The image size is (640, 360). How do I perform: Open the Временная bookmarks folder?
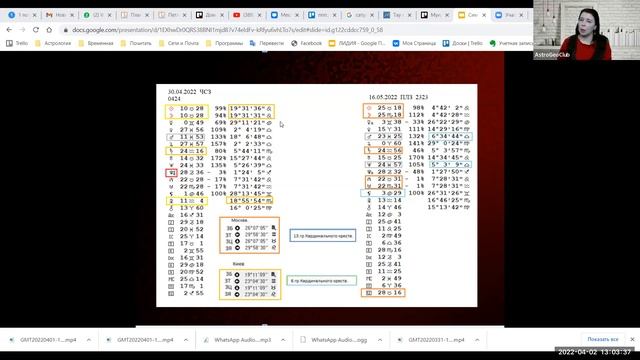(96, 43)
